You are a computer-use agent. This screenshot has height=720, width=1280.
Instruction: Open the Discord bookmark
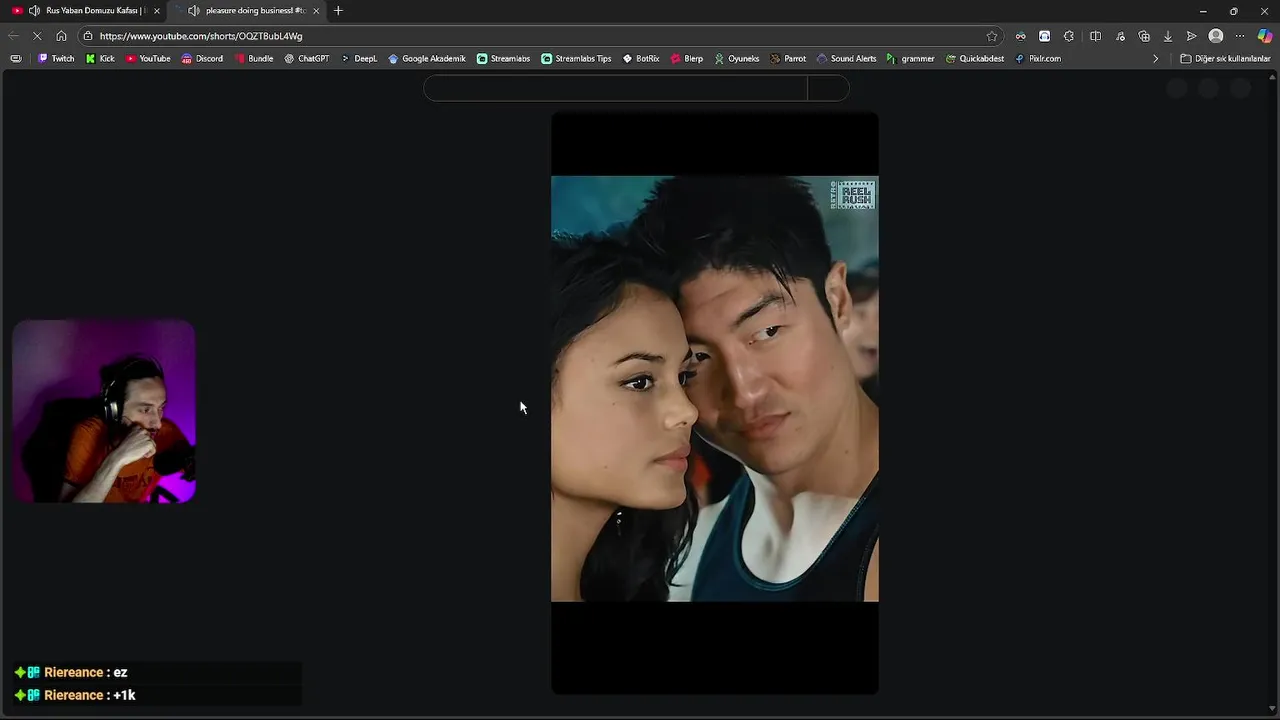click(x=202, y=59)
